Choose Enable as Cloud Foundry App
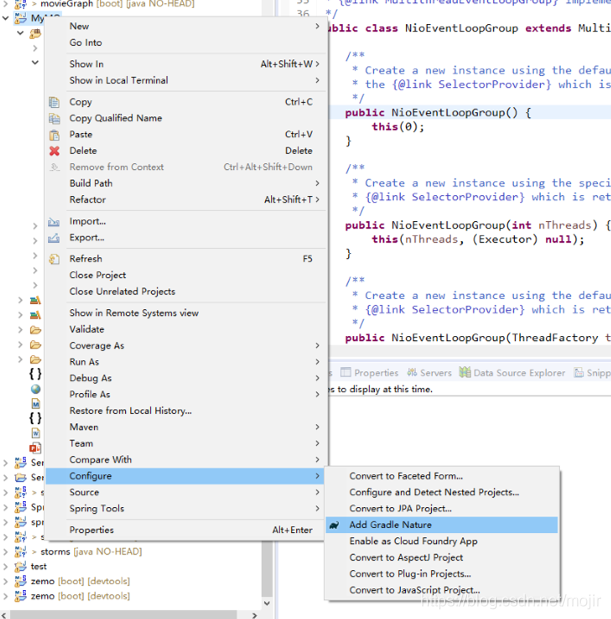The width and height of the screenshot is (611, 619). point(442,541)
